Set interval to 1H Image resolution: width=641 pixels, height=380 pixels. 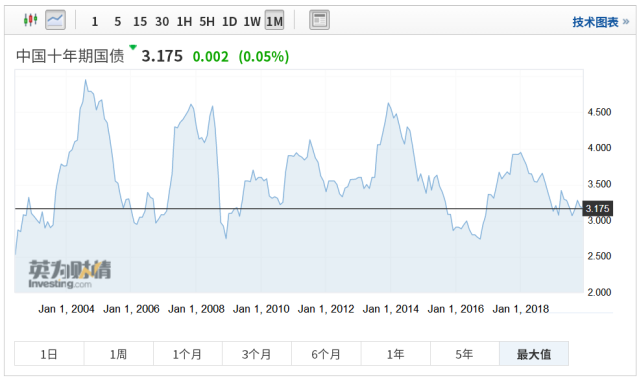click(184, 21)
